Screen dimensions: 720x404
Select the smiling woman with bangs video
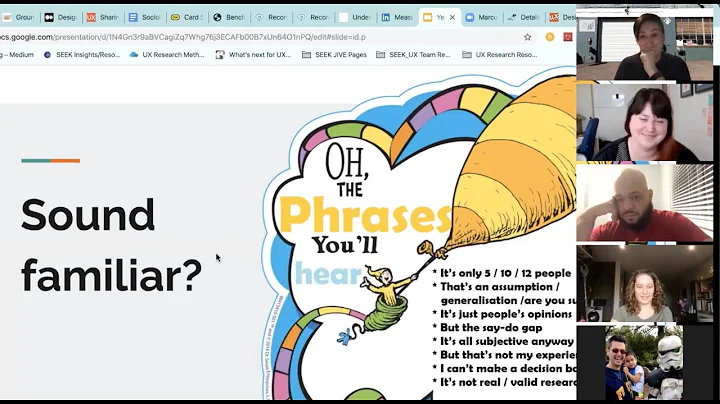tap(645, 123)
